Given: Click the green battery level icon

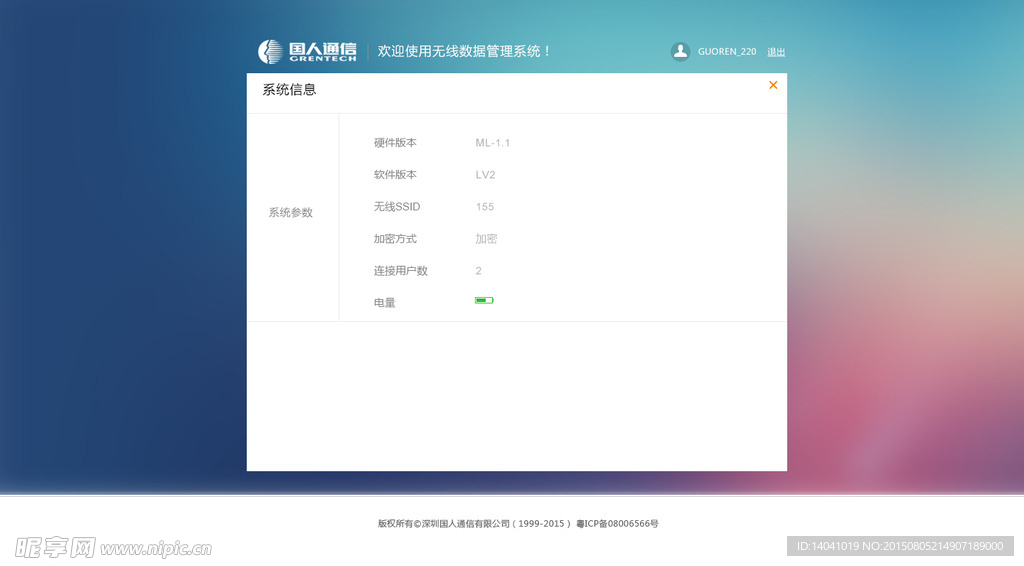Looking at the screenshot, I should pos(484,300).
